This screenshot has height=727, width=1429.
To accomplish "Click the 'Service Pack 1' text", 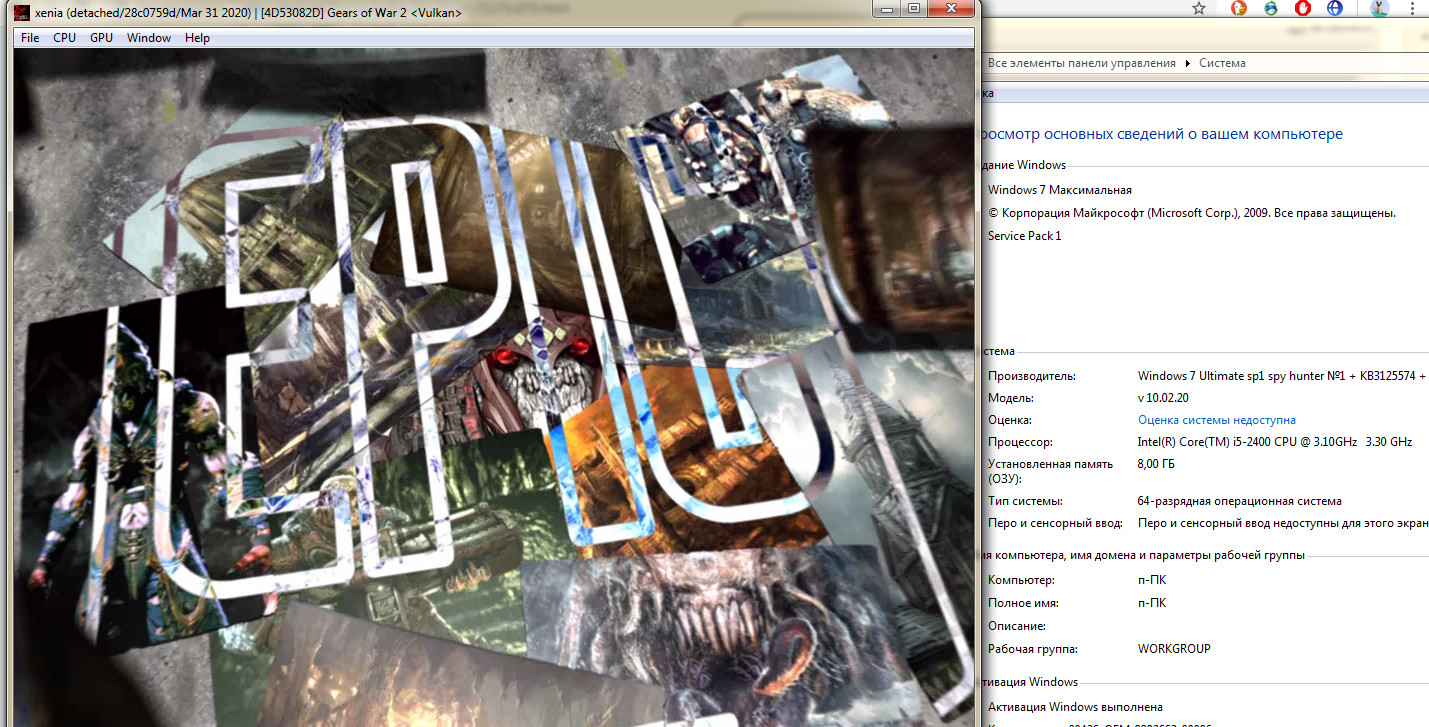I will [1024, 236].
